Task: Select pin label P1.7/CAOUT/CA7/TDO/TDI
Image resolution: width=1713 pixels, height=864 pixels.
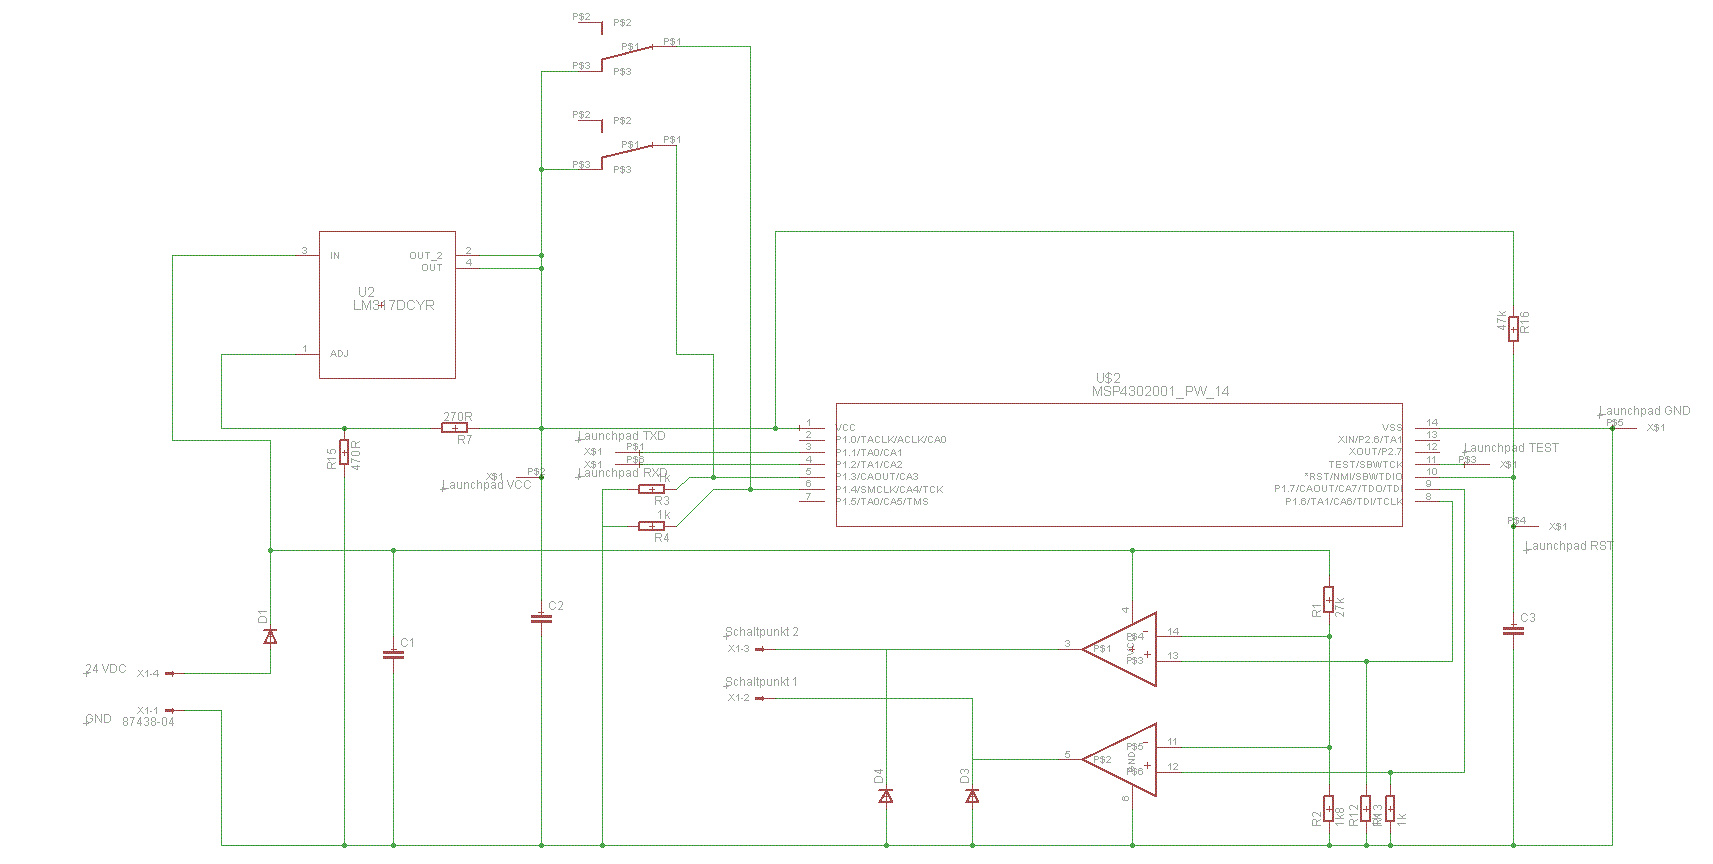Action: point(1338,489)
